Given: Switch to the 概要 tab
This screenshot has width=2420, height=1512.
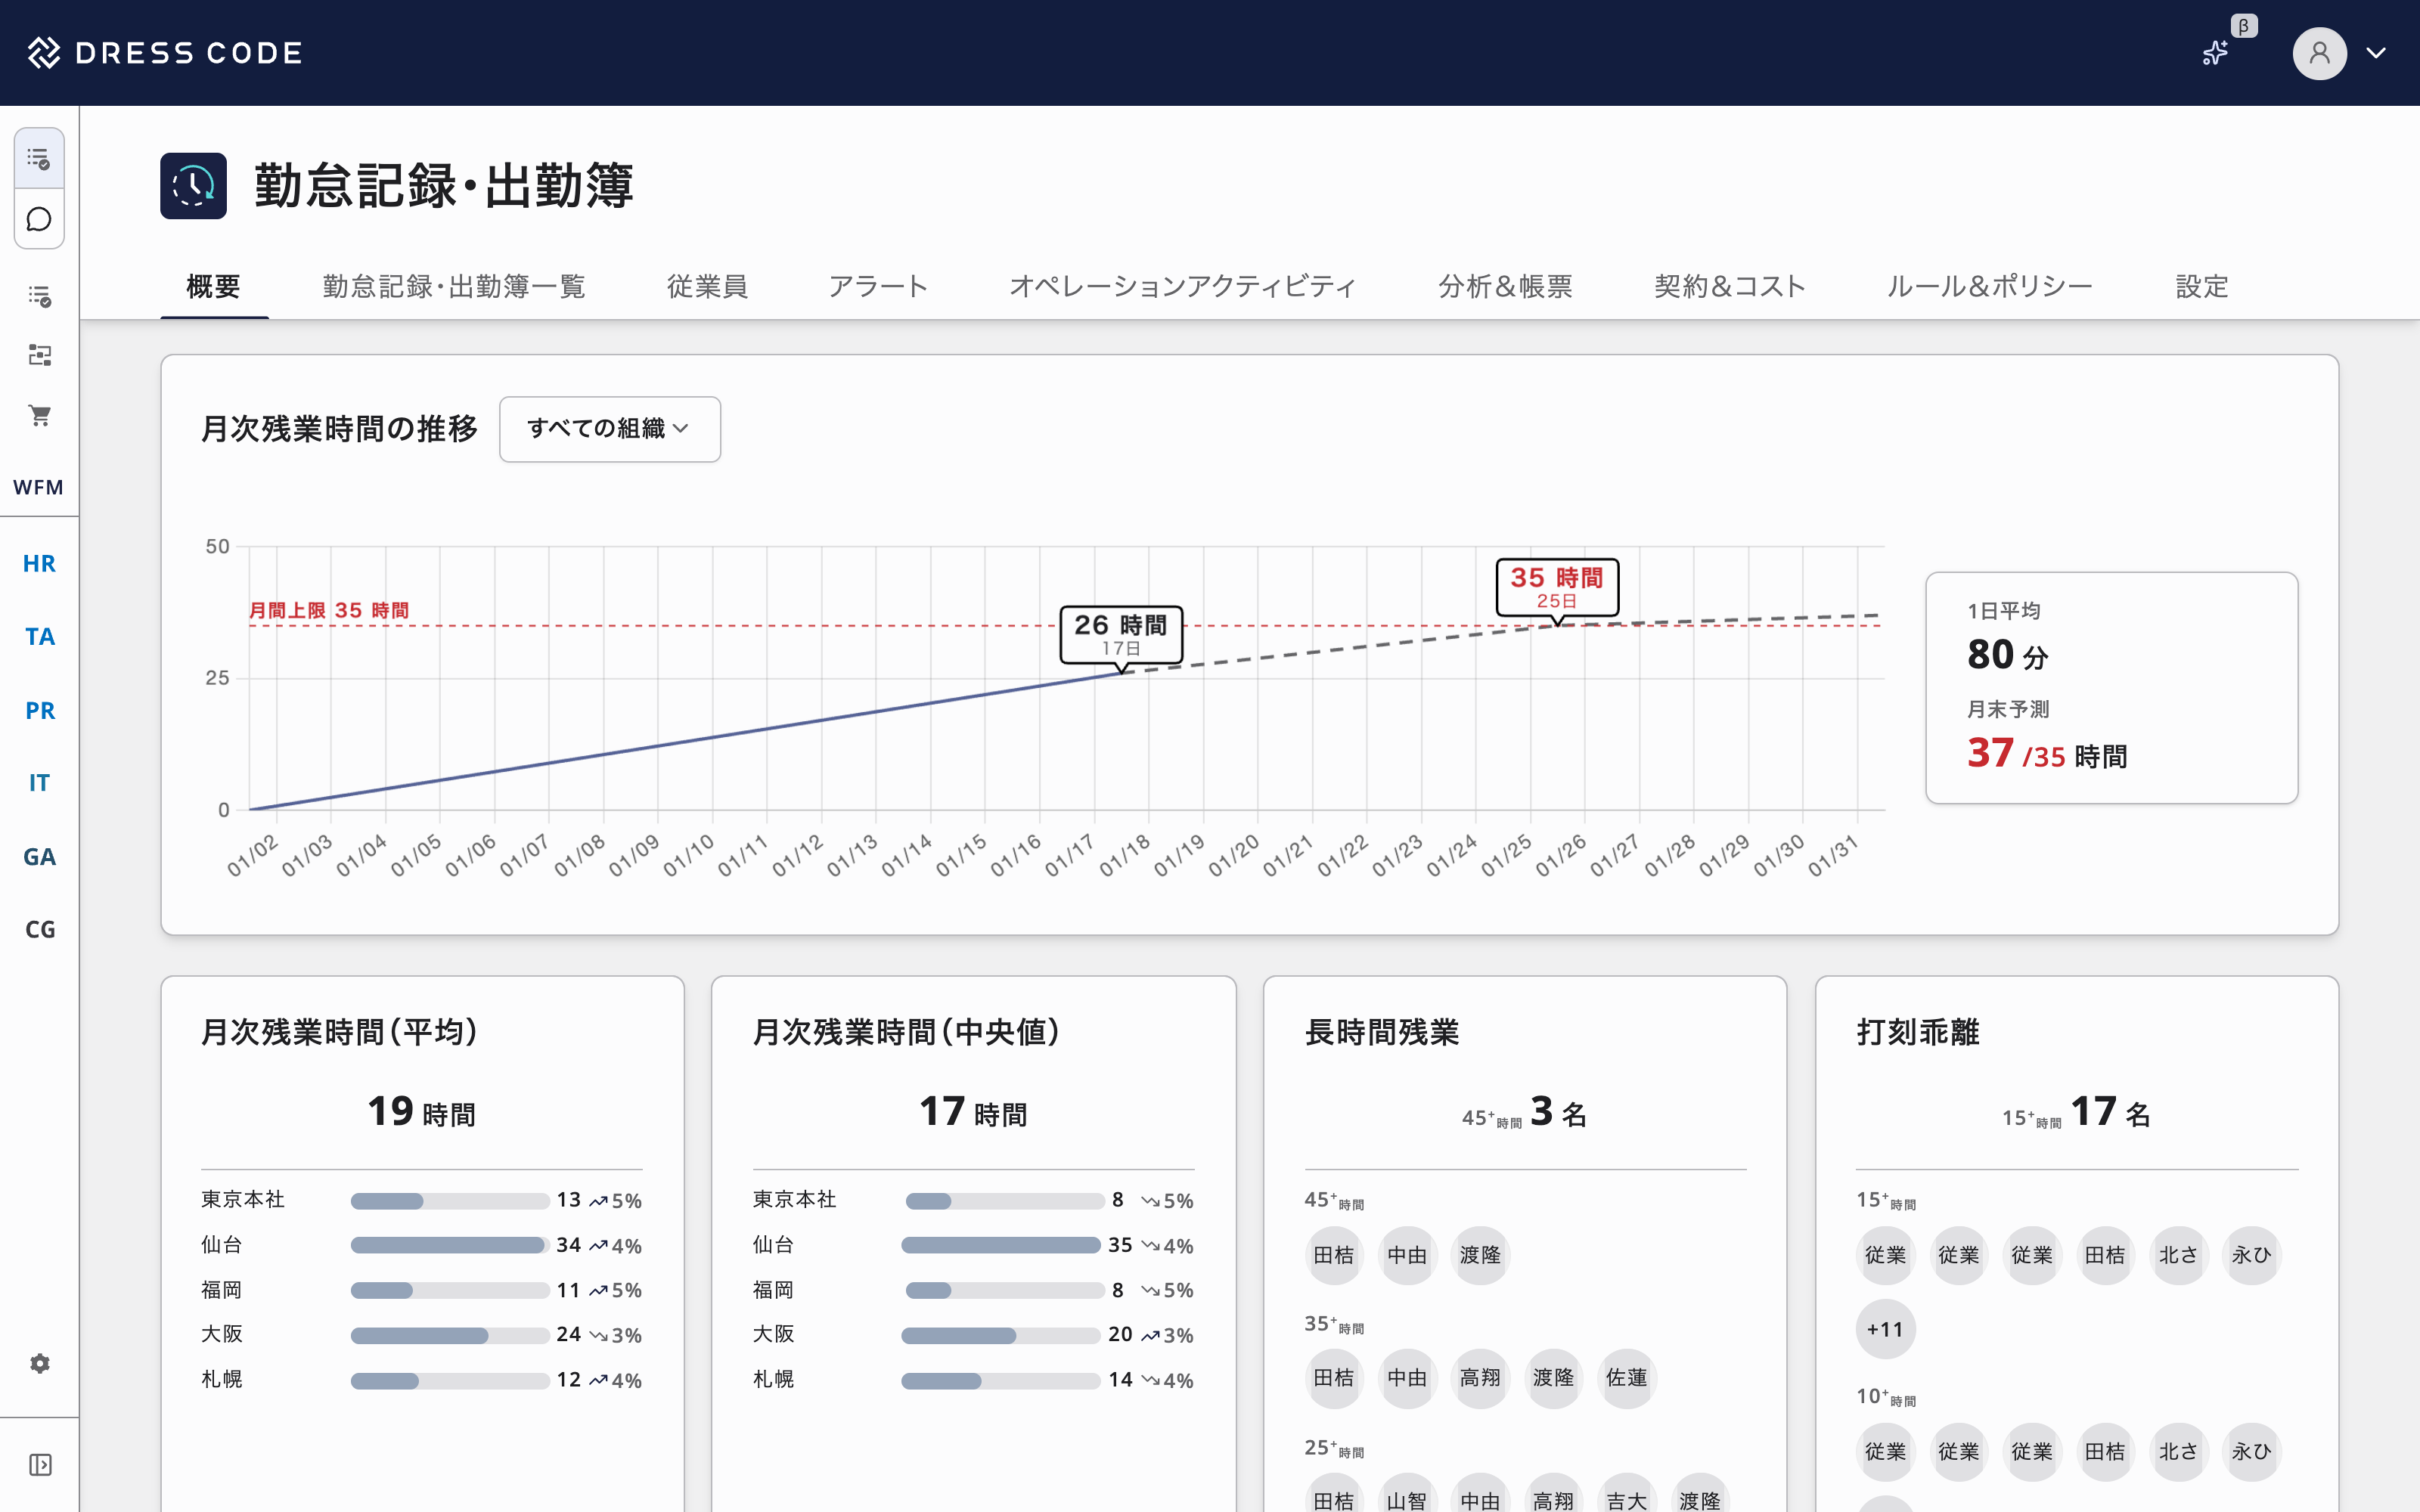Looking at the screenshot, I should [x=214, y=287].
